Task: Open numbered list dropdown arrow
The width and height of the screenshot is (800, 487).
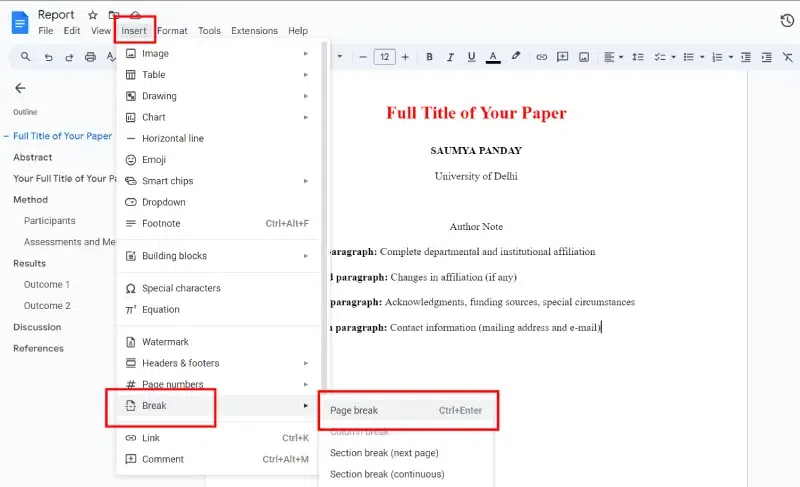Action: pos(731,57)
